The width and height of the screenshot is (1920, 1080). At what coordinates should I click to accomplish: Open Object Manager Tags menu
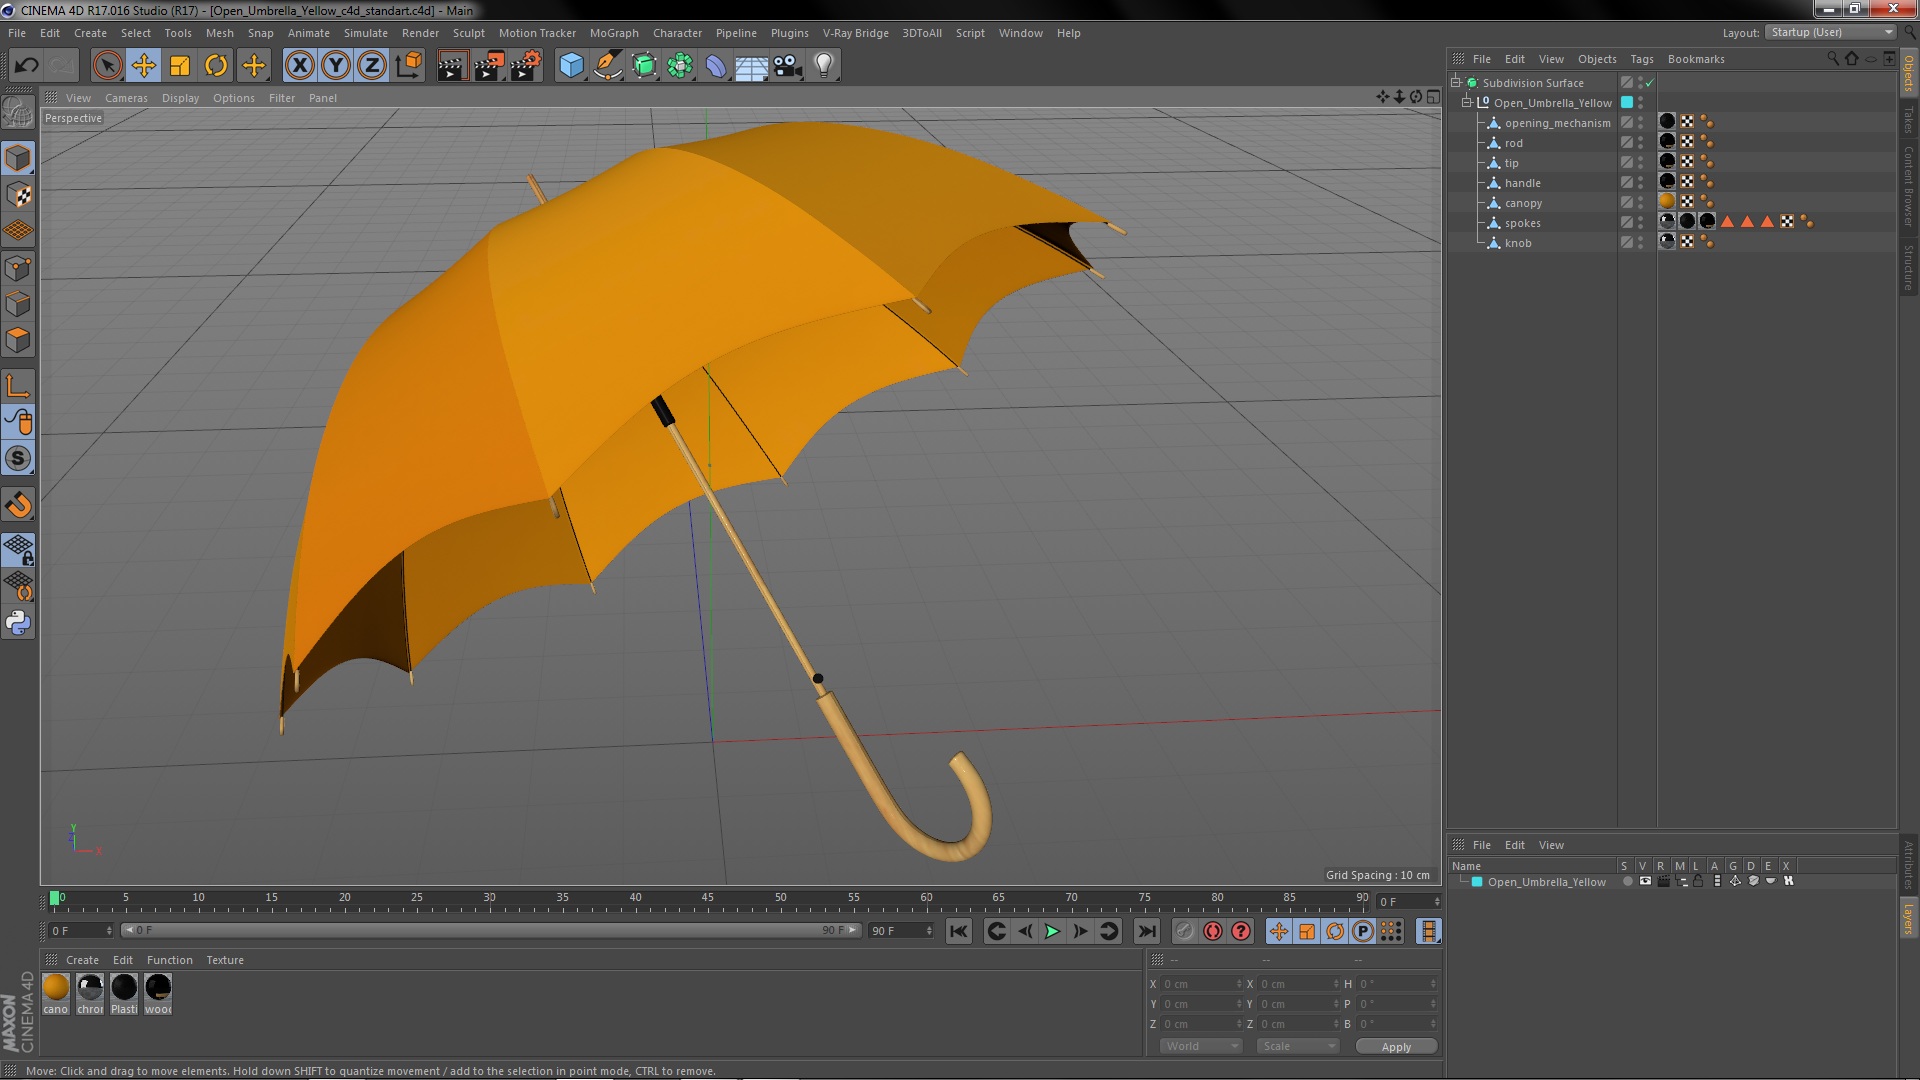coord(1641,59)
